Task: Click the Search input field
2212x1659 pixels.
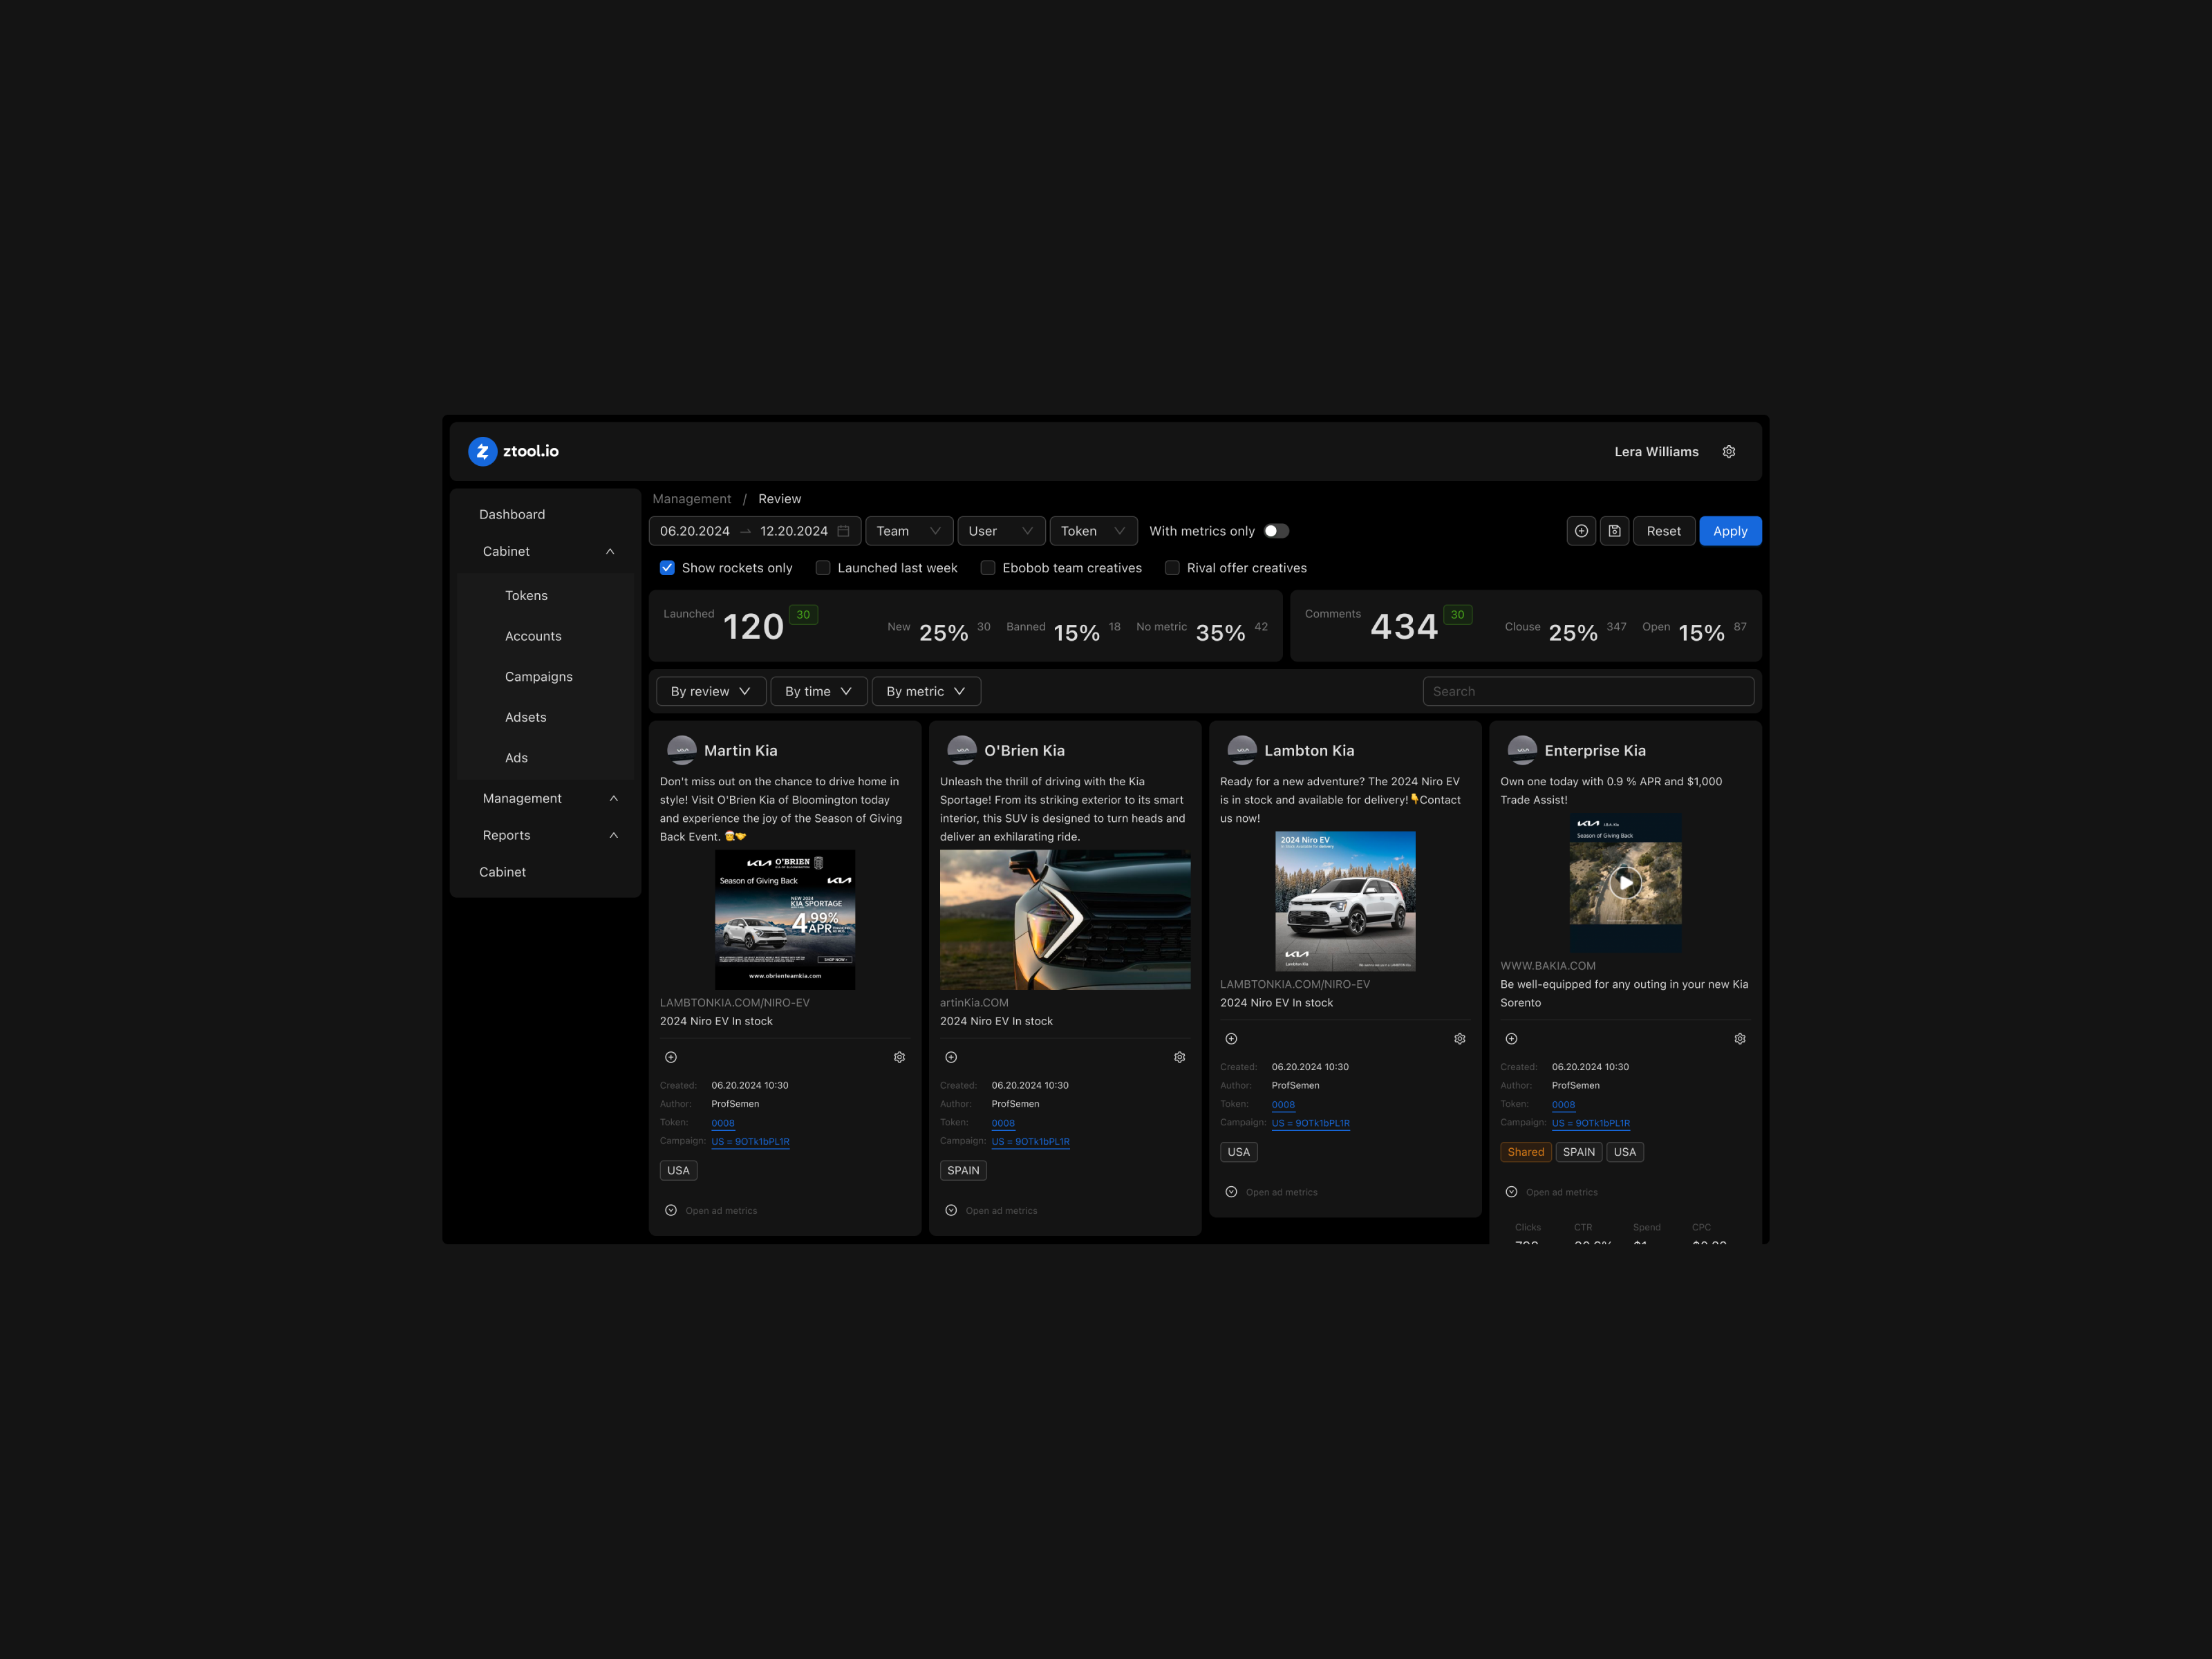Action: [1588, 691]
